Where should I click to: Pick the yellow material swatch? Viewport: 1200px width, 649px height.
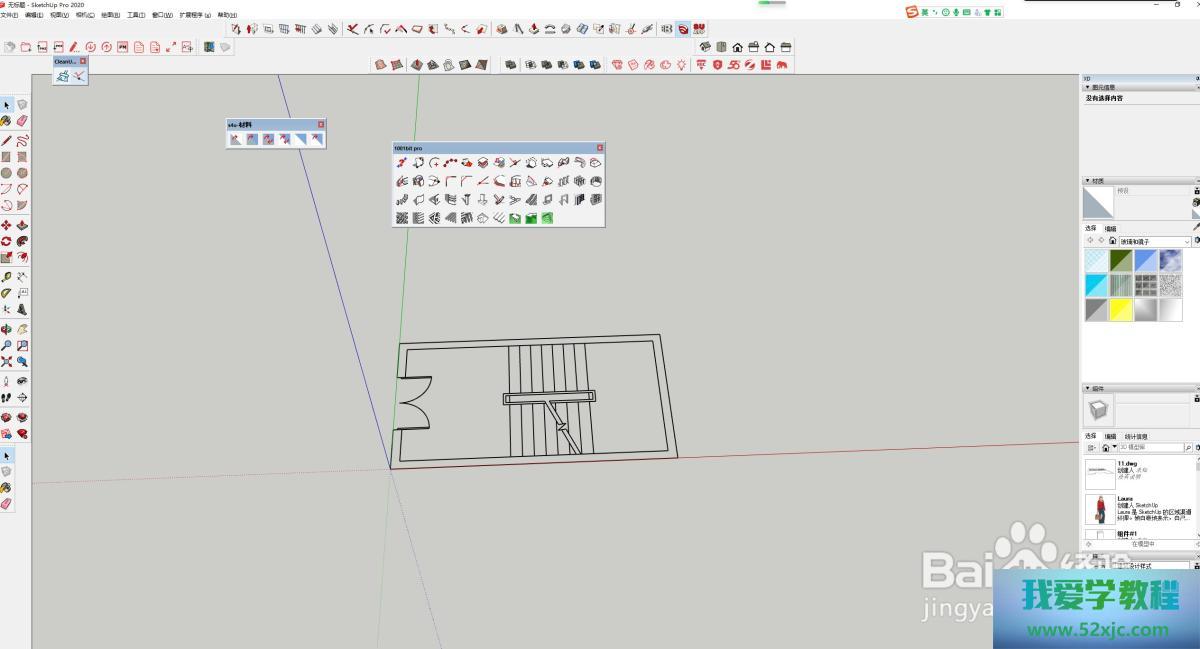(1120, 310)
